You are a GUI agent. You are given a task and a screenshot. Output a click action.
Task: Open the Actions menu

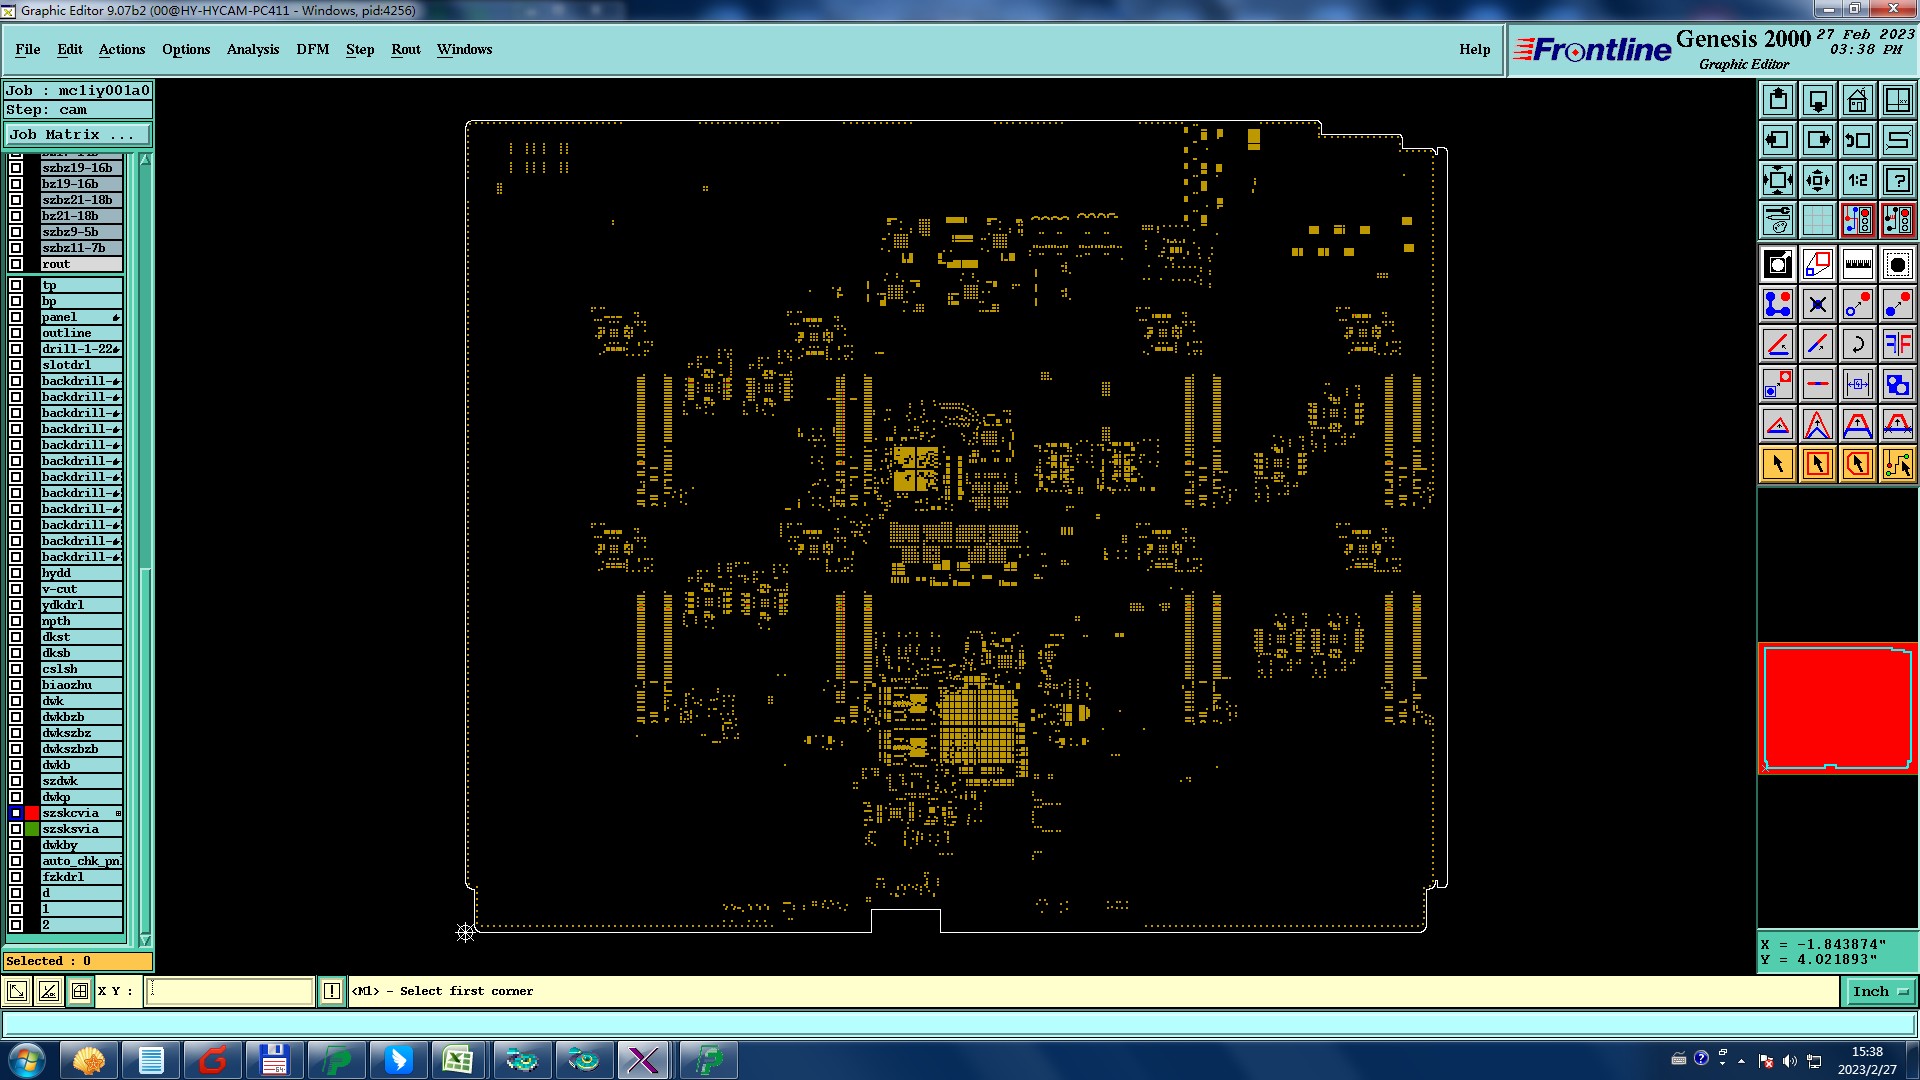[x=122, y=49]
